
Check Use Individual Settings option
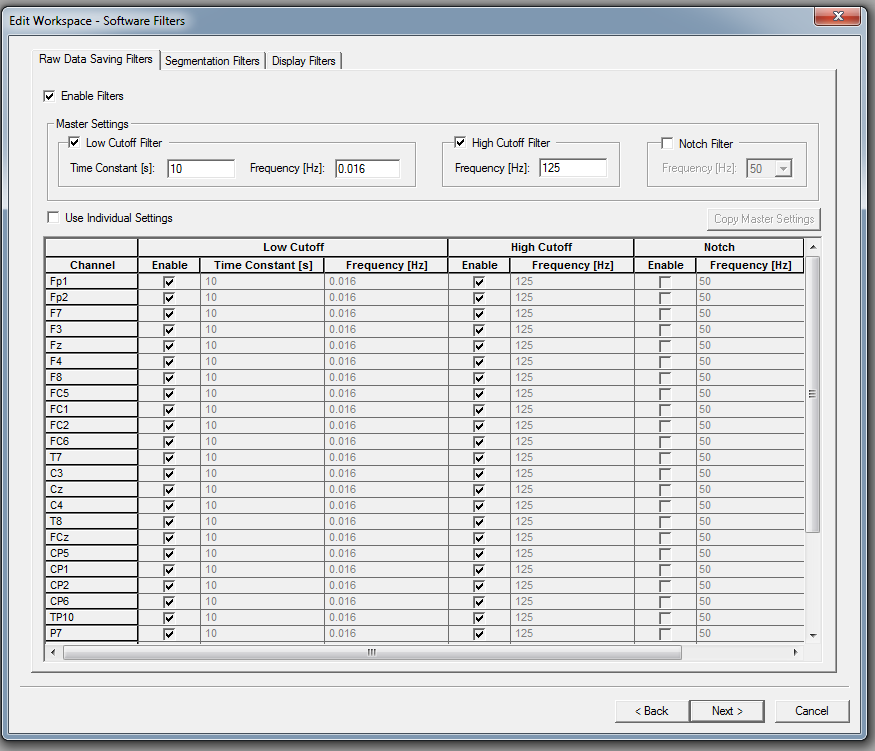pyautogui.click(x=53, y=218)
